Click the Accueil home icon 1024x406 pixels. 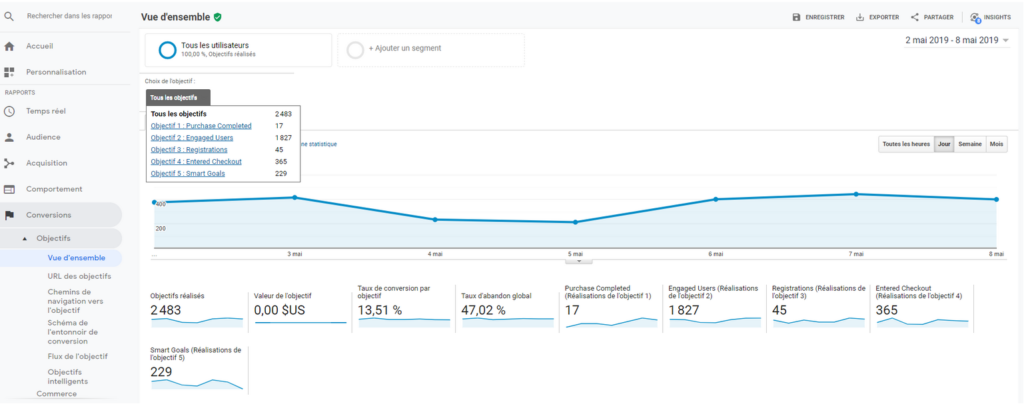(x=10, y=46)
